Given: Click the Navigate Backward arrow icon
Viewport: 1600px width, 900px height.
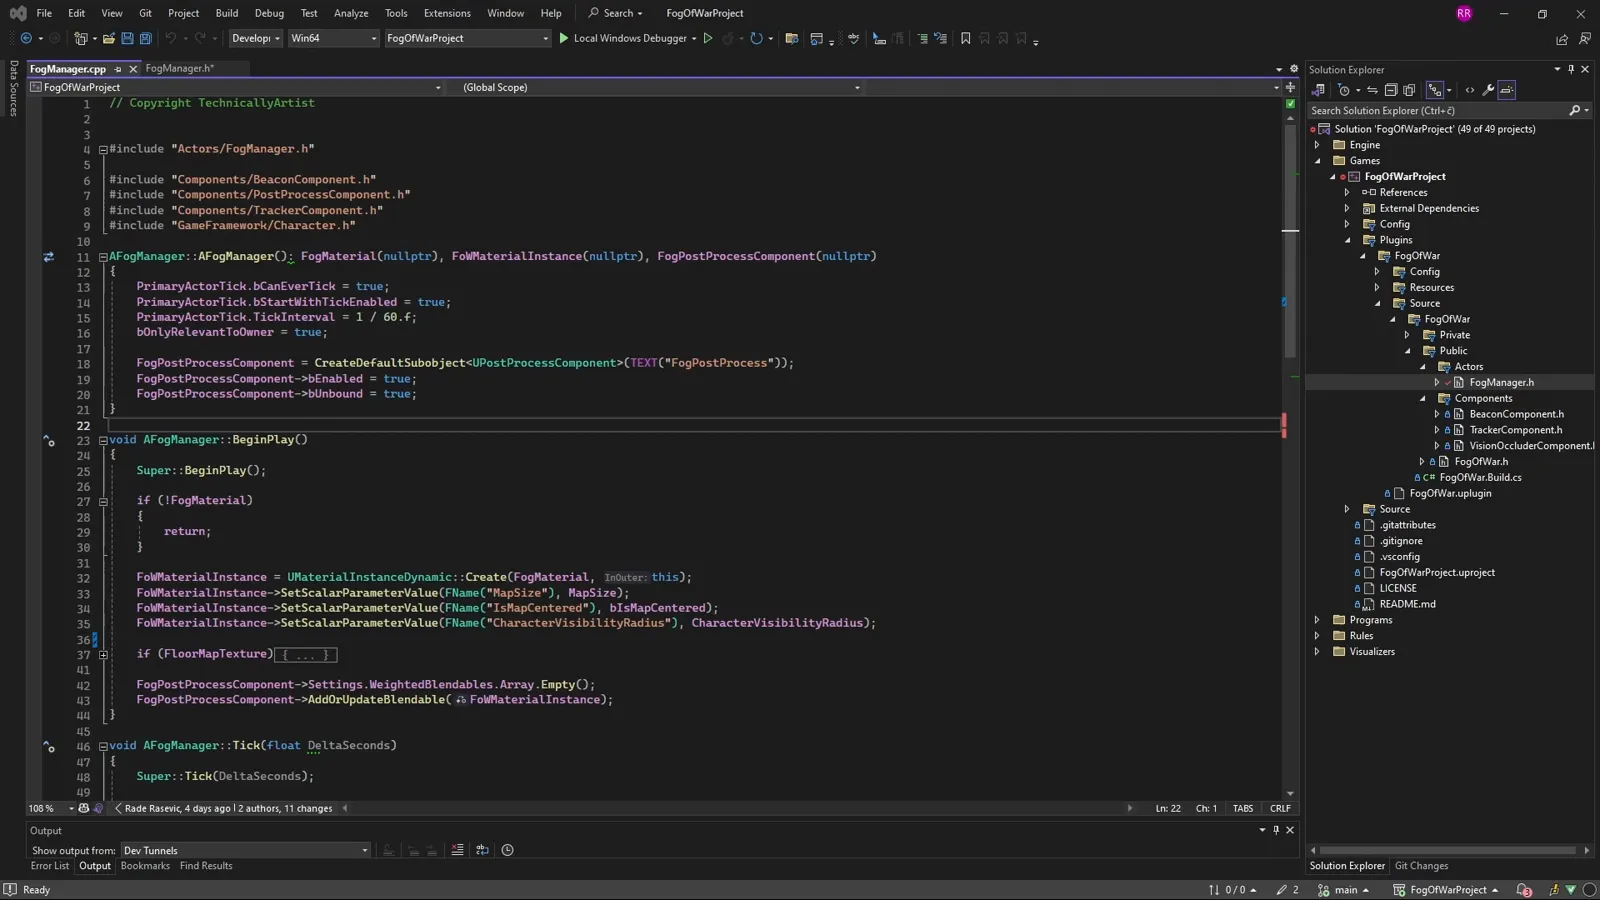Looking at the screenshot, I should 26,38.
